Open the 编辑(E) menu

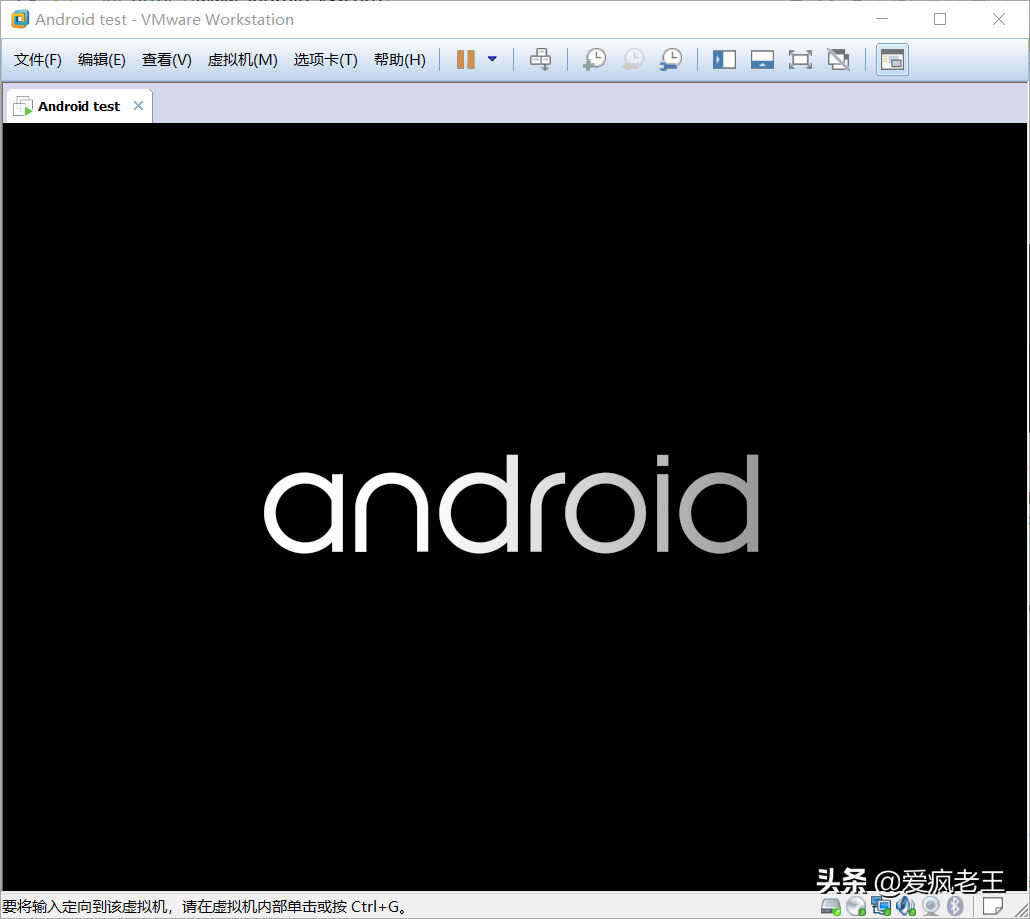[102, 60]
